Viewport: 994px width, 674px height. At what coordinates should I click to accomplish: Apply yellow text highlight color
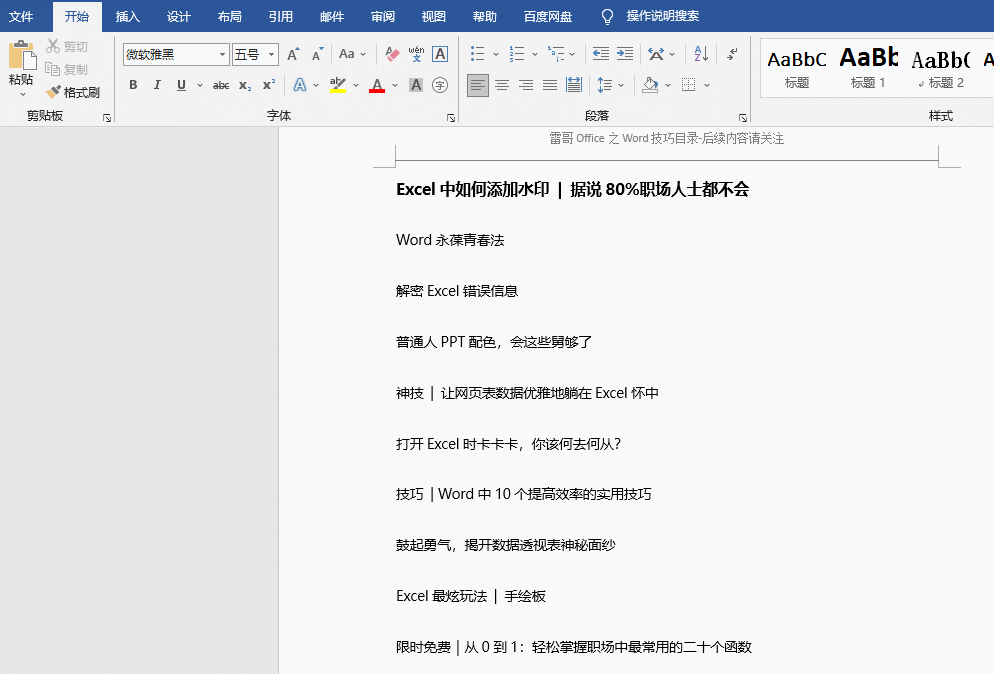click(338, 85)
